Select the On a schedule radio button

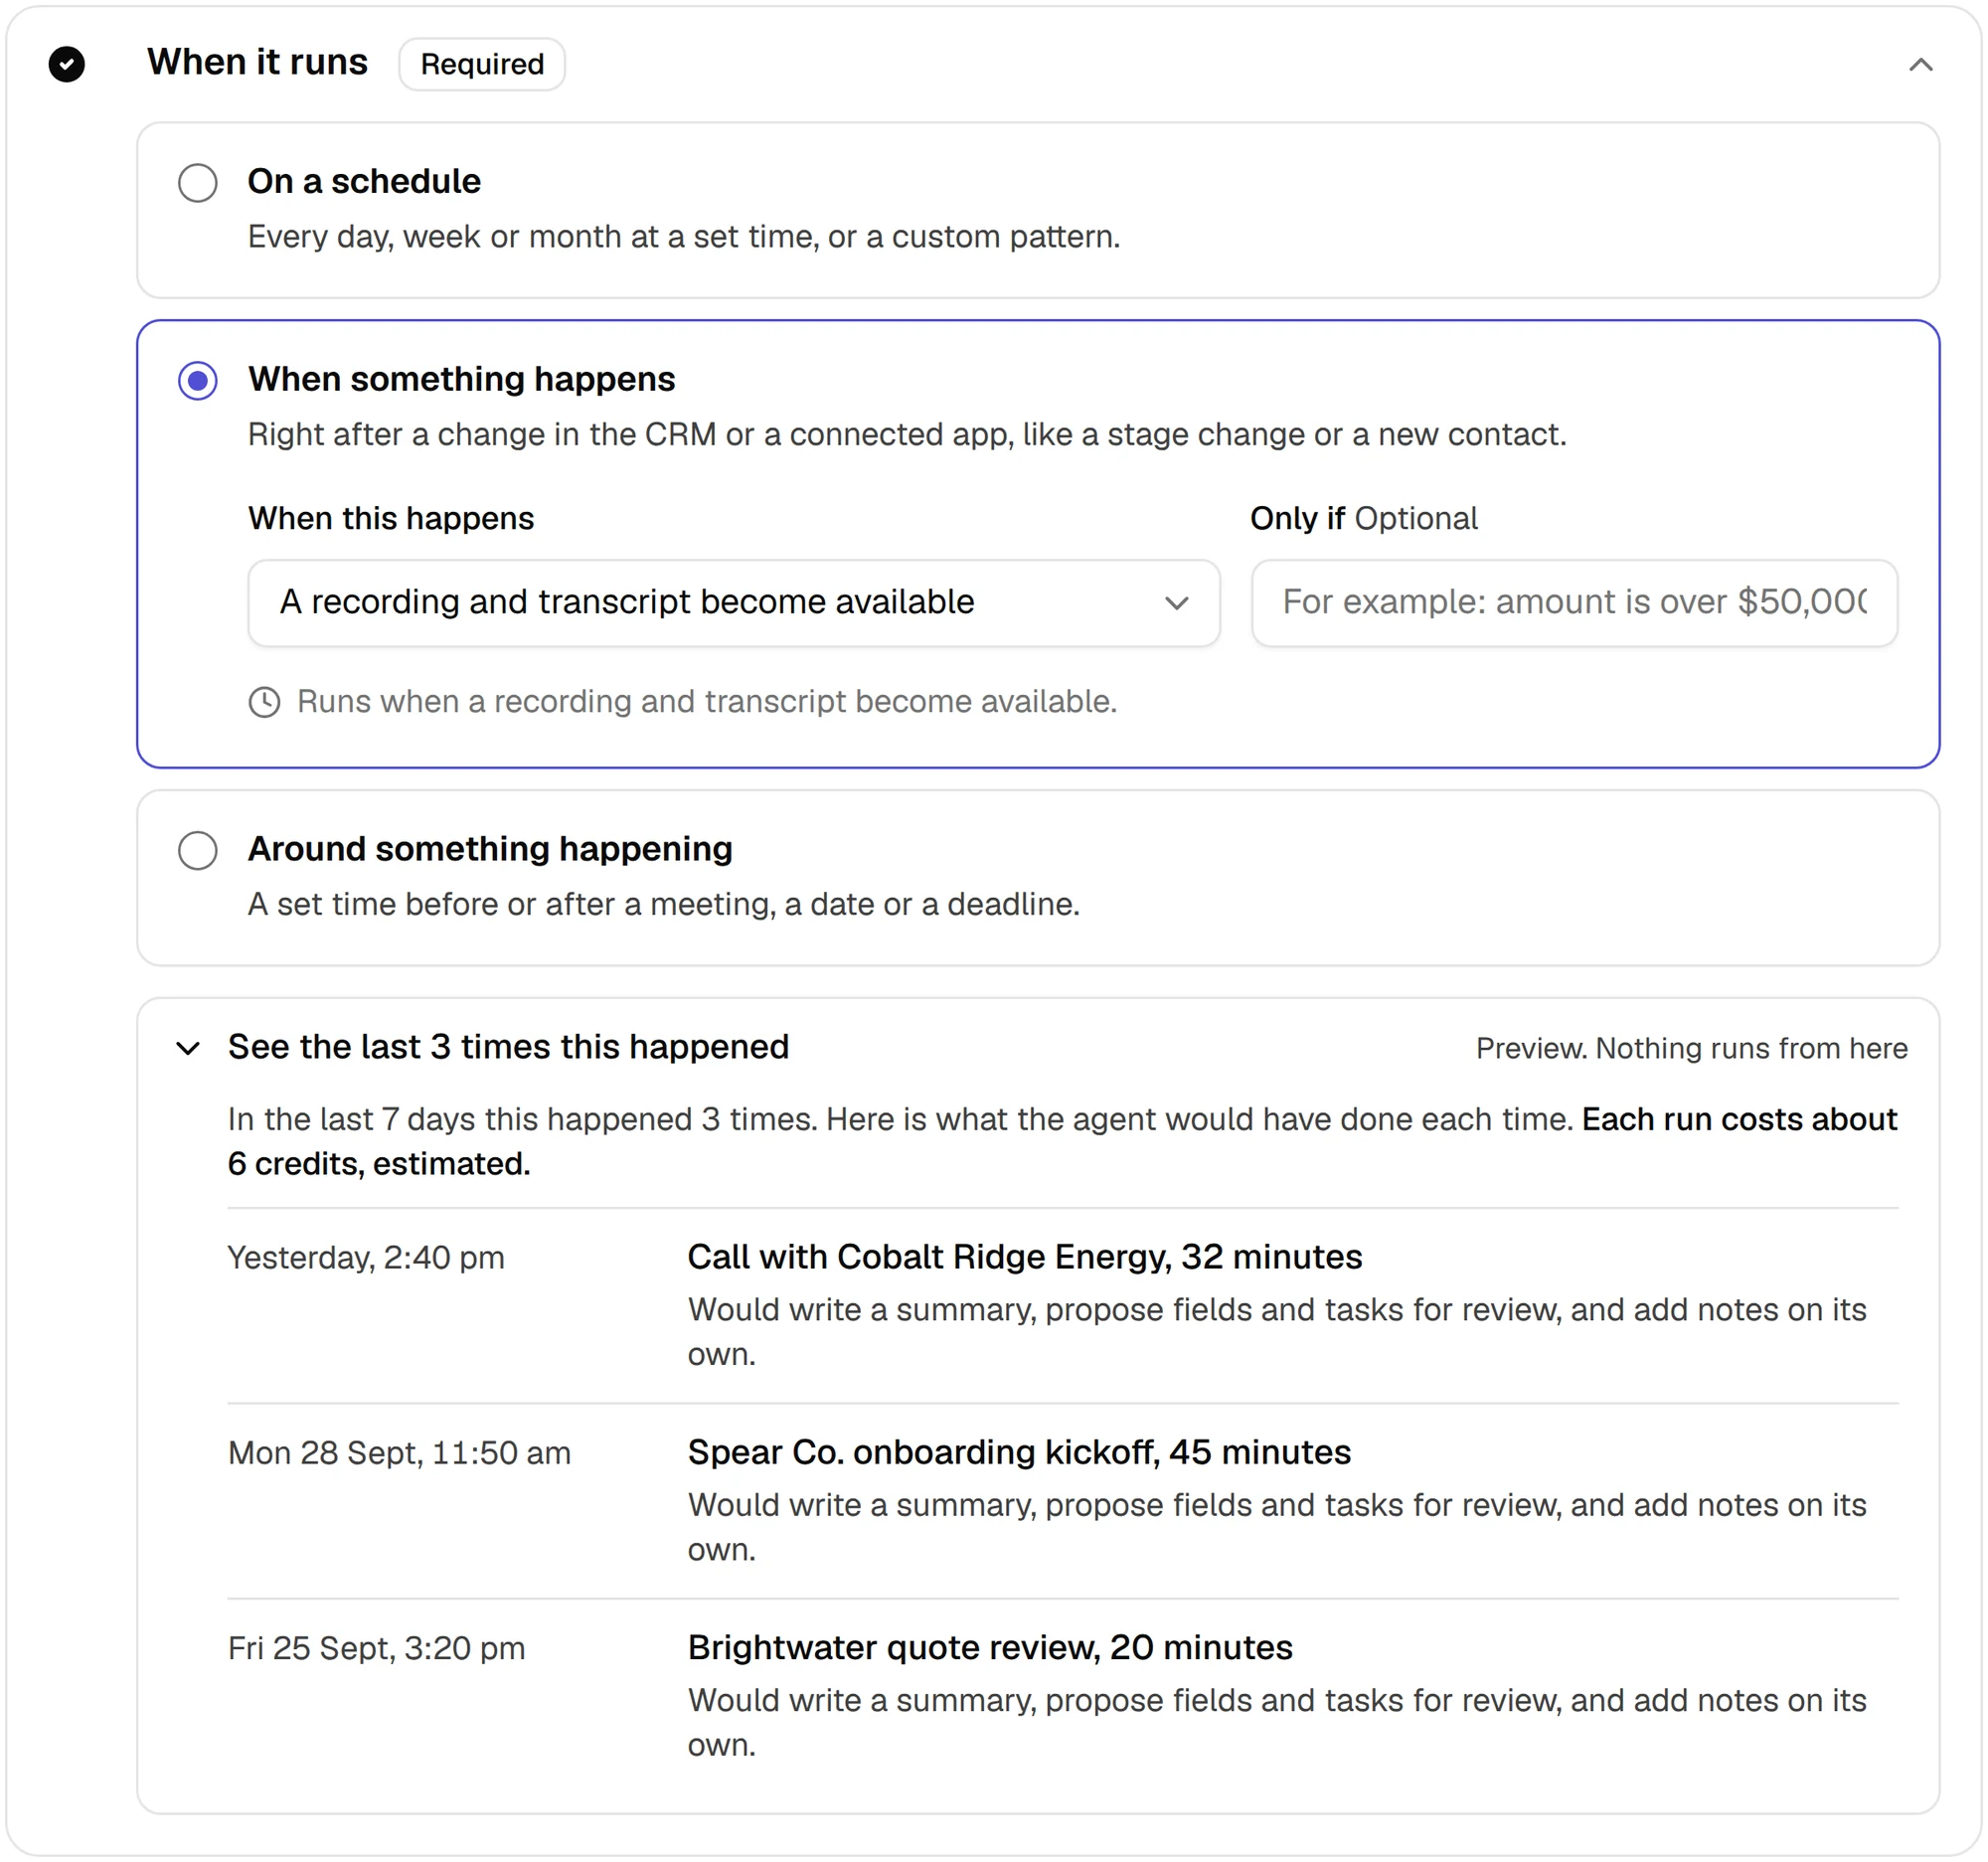[198, 182]
